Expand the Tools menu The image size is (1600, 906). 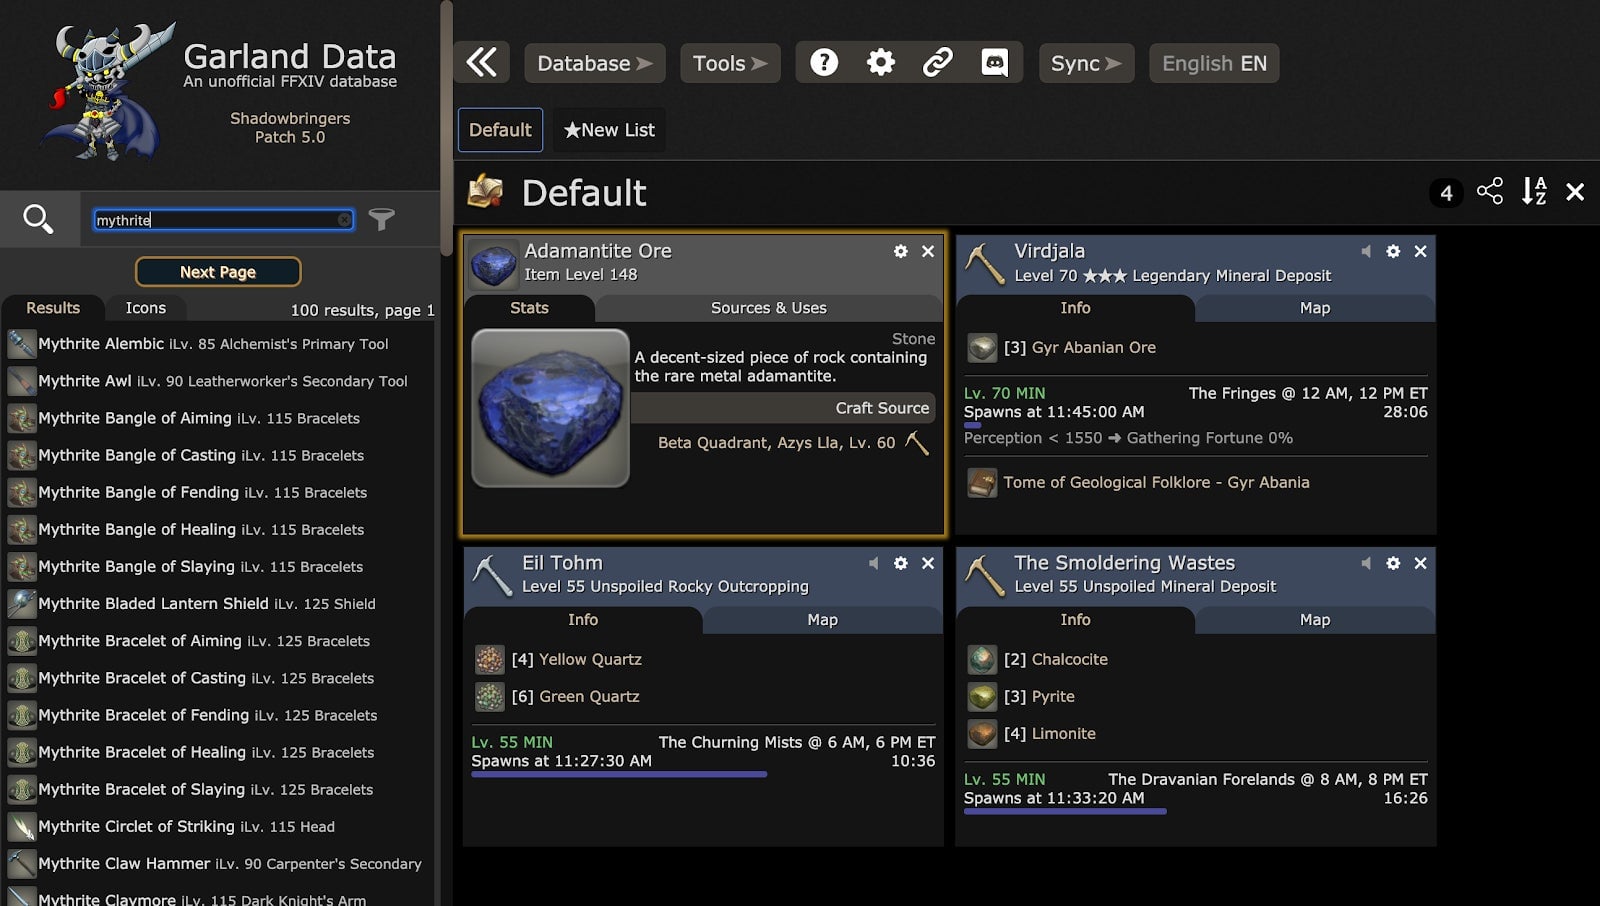pyautogui.click(x=730, y=63)
